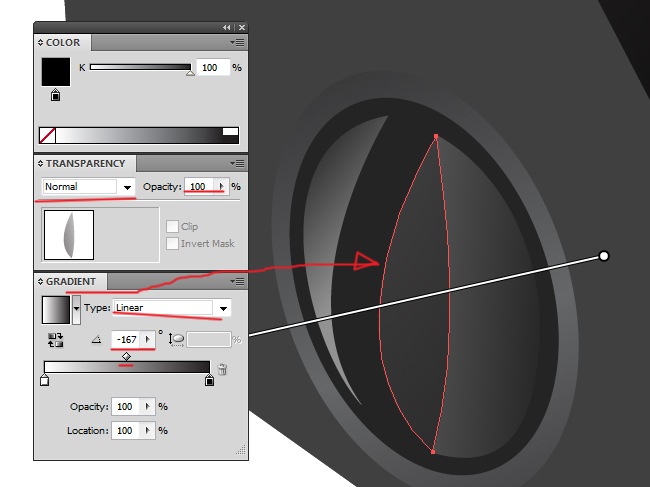650x487 pixels.
Task: Expand the gradient swatch preset dropdown arrow
Action: (x=76, y=309)
